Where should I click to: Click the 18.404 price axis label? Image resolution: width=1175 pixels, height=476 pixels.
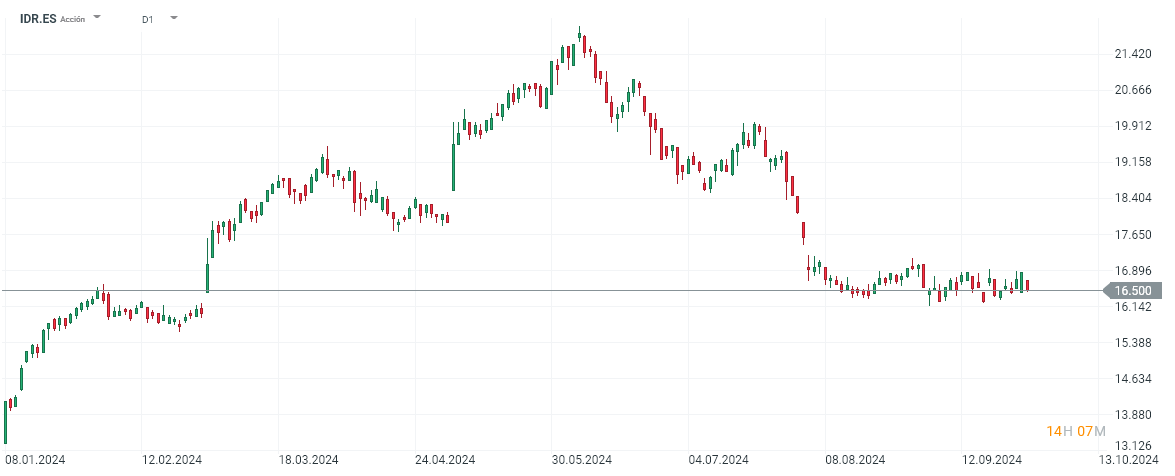(1133, 198)
